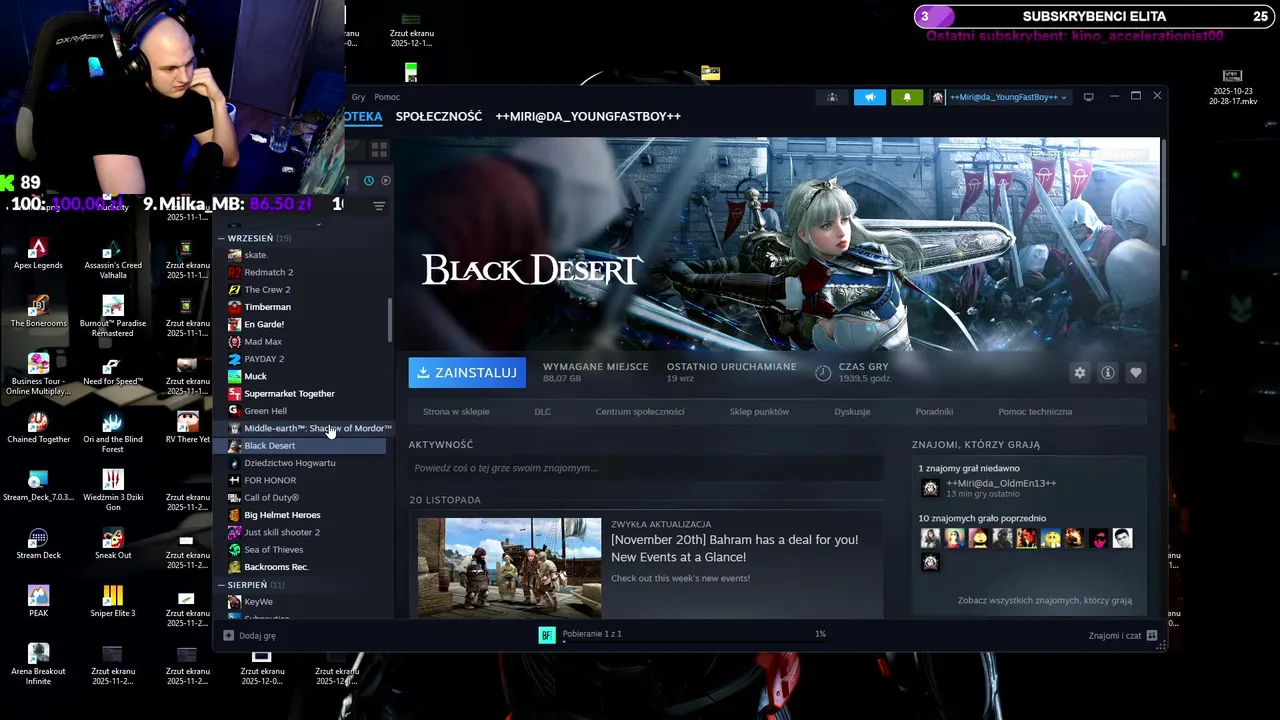Open the Dyskusje link

point(852,411)
